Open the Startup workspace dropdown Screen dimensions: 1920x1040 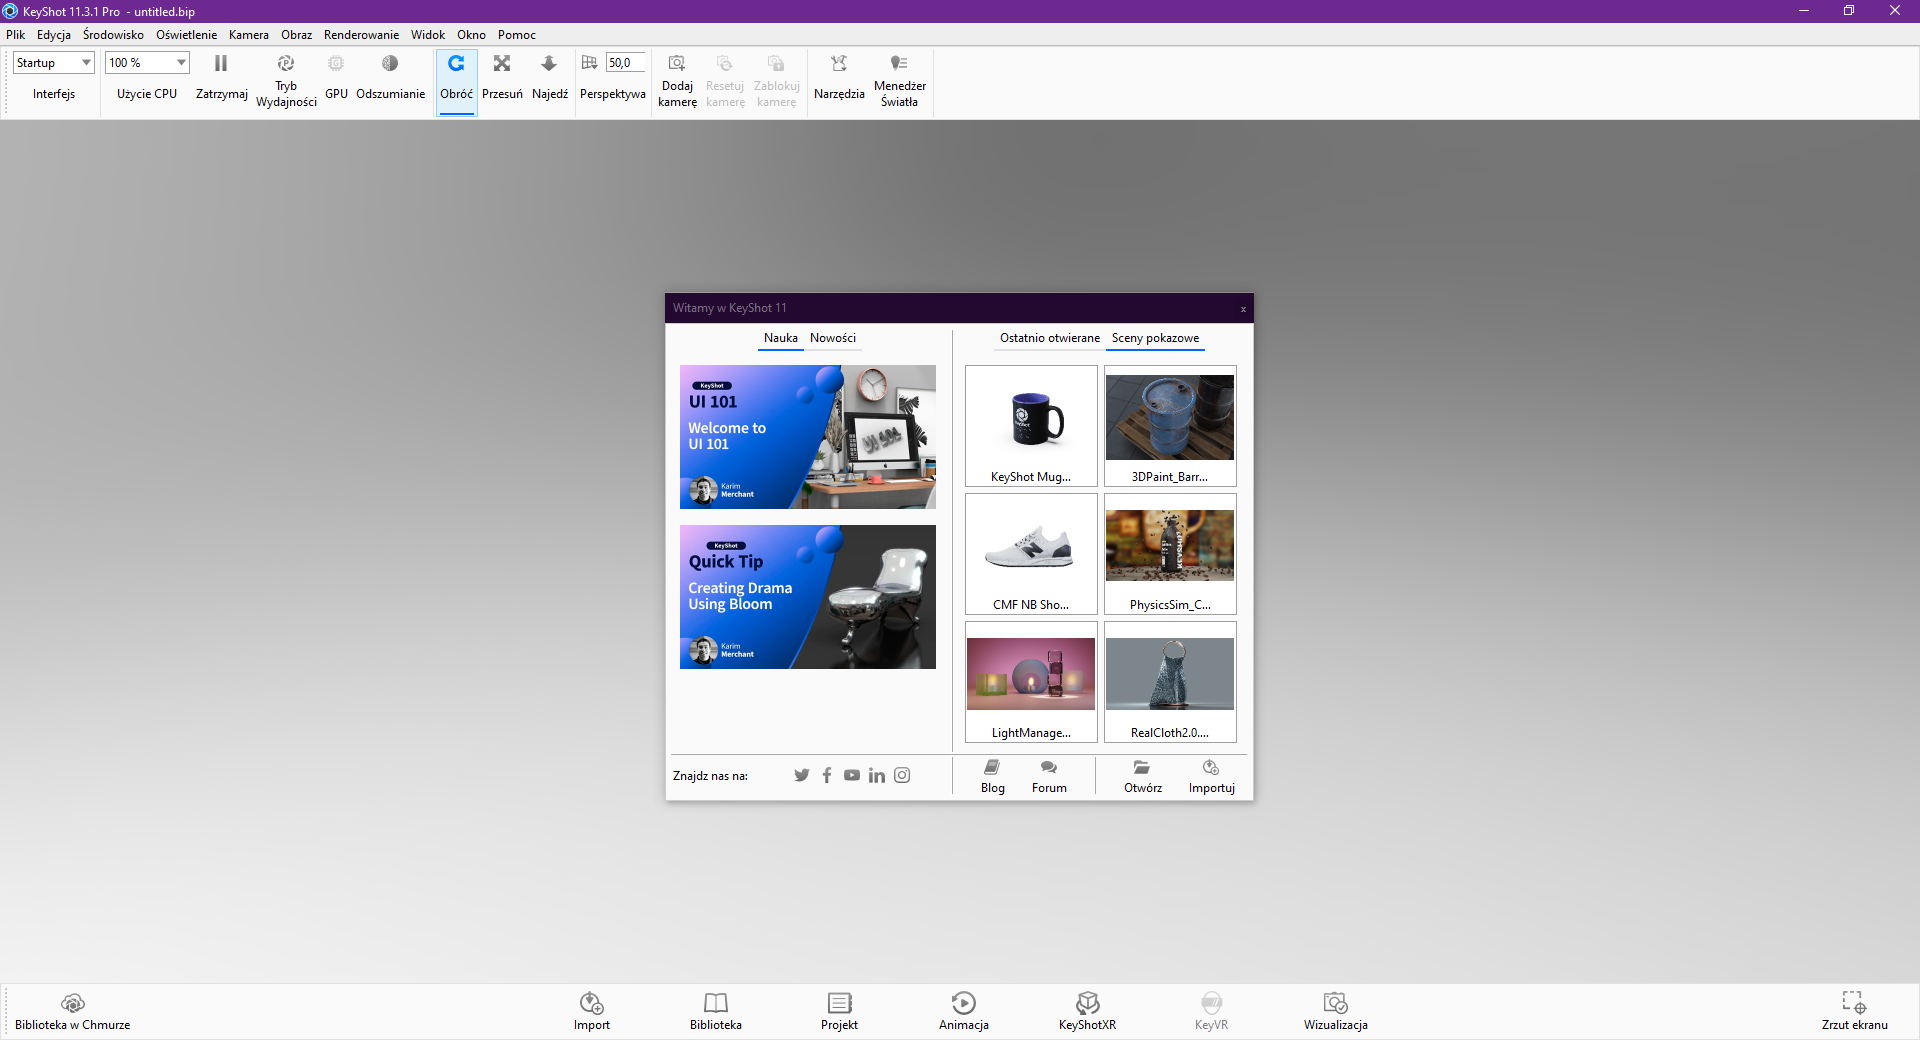tap(54, 63)
